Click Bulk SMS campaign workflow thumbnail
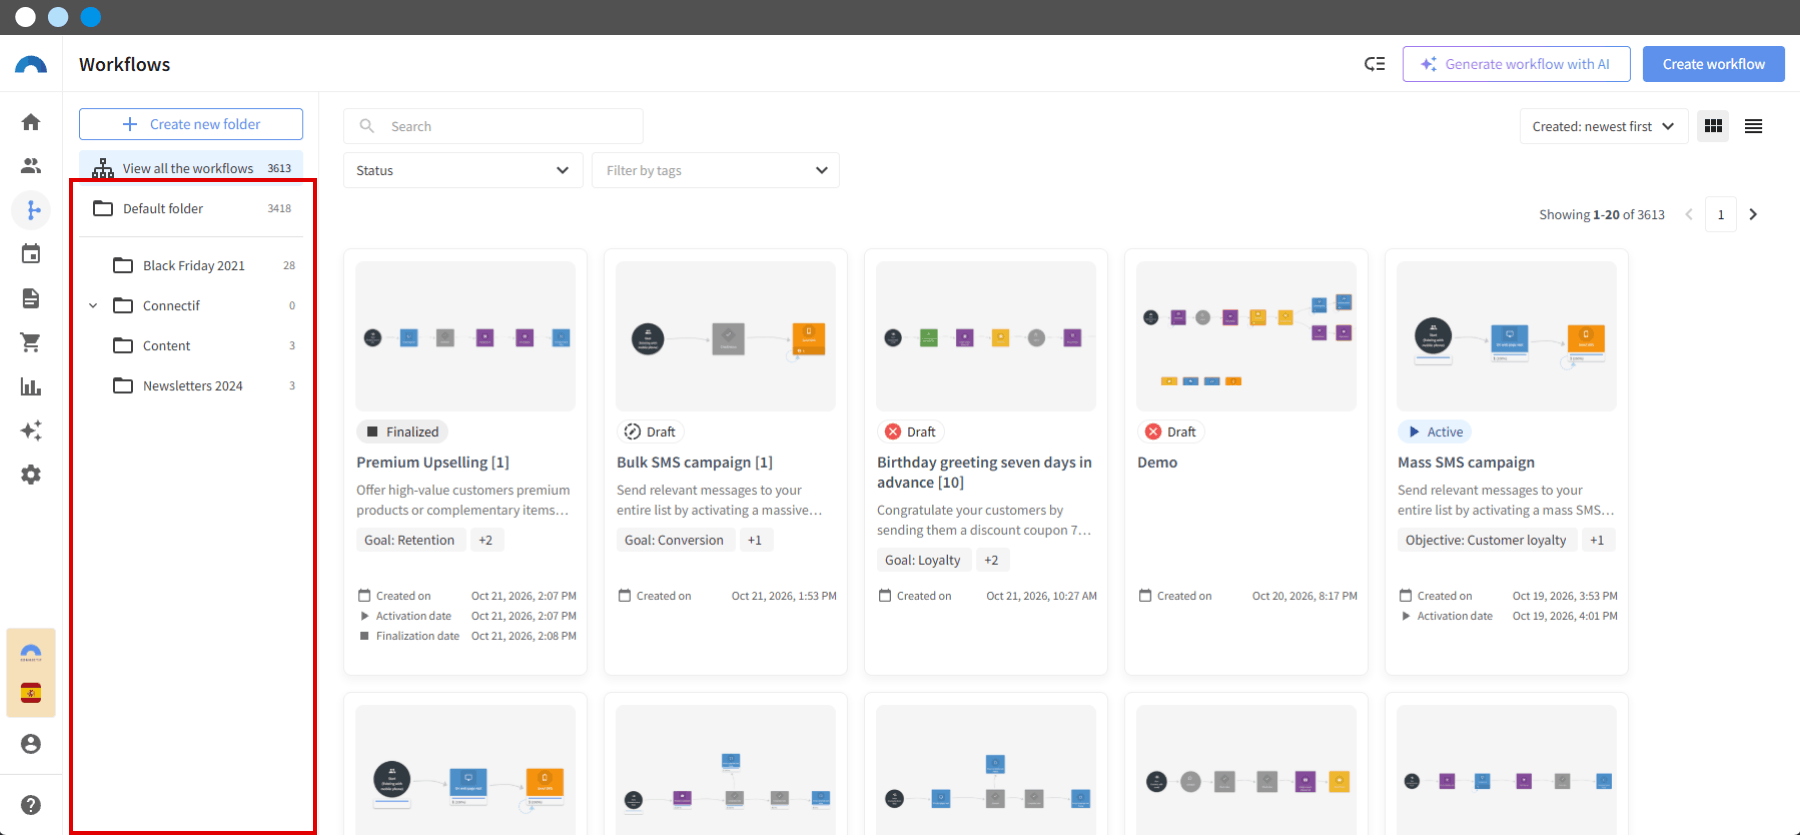Viewport: 1800px width, 835px height. point(725,336)
